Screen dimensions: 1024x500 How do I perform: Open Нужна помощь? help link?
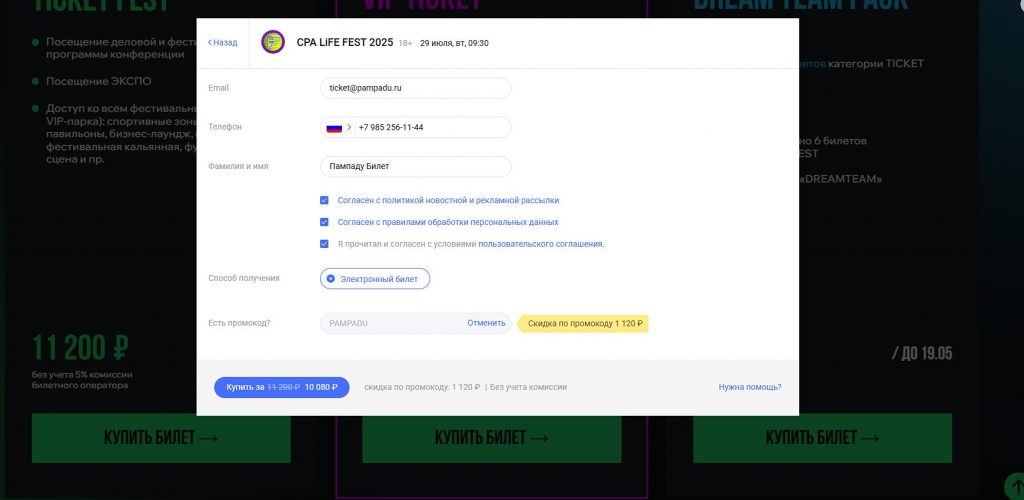pos(750,387)
